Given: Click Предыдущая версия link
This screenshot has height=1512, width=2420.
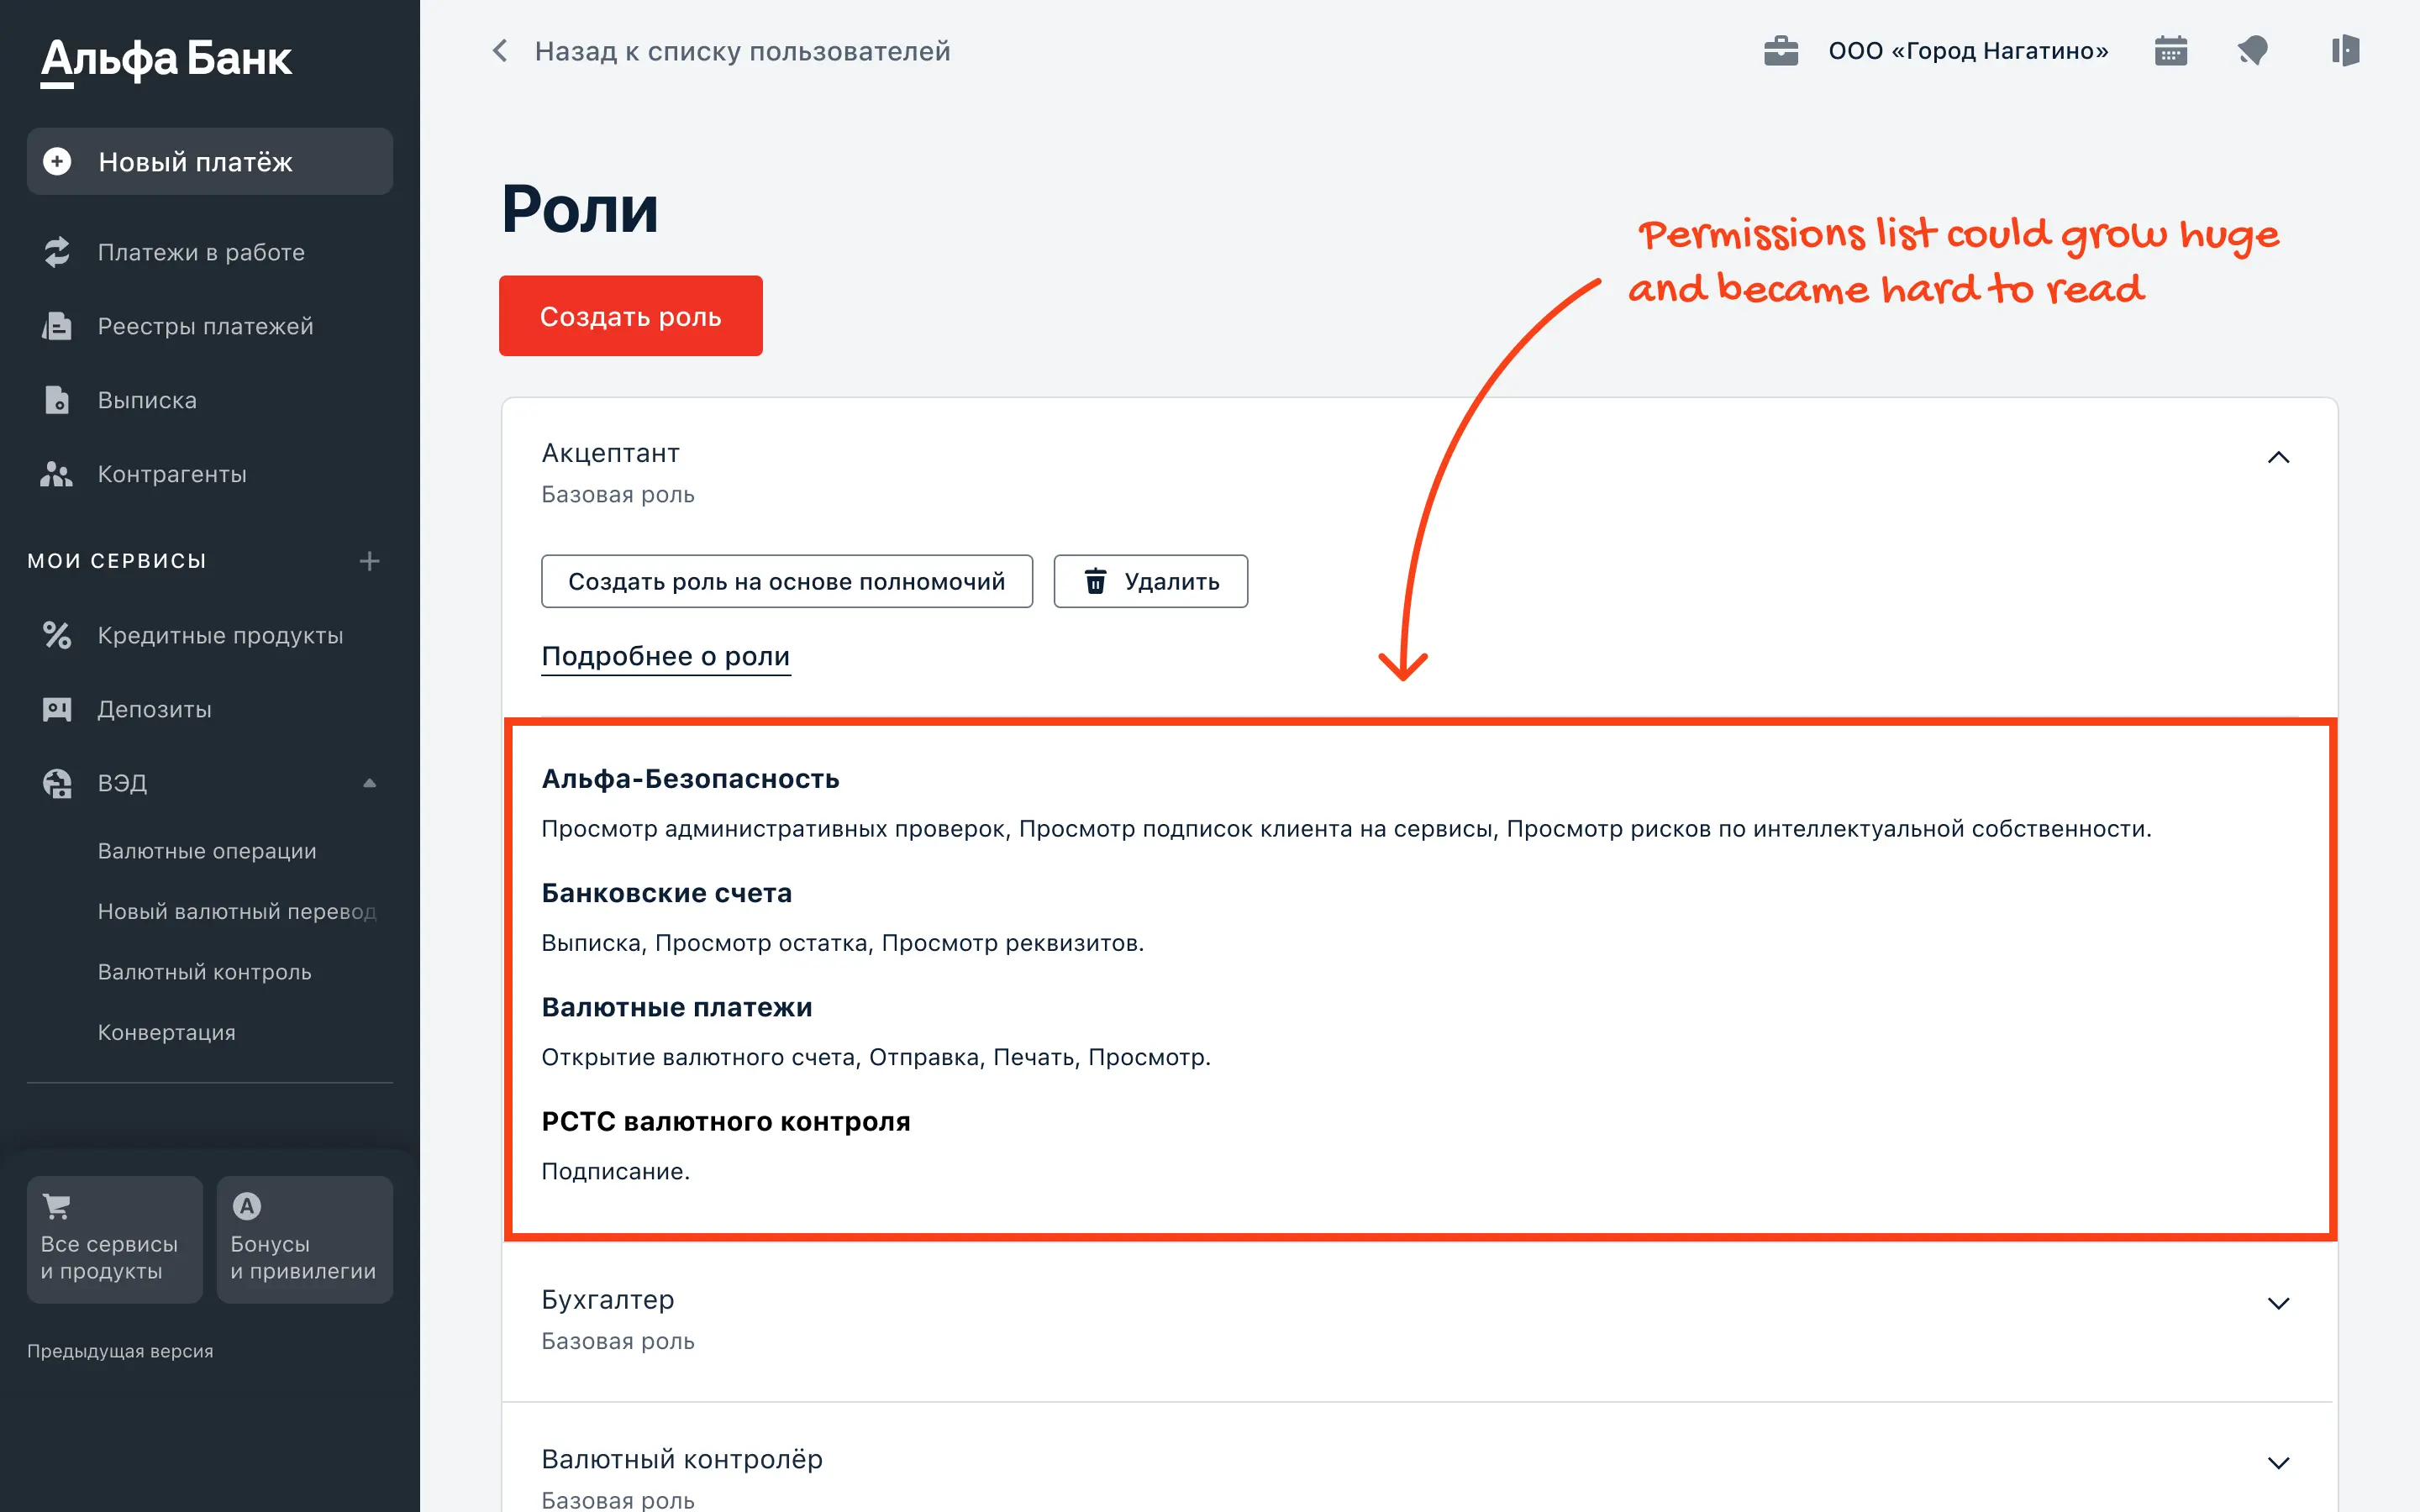Looking at the screenshot, I should (x=120, y=1351).
